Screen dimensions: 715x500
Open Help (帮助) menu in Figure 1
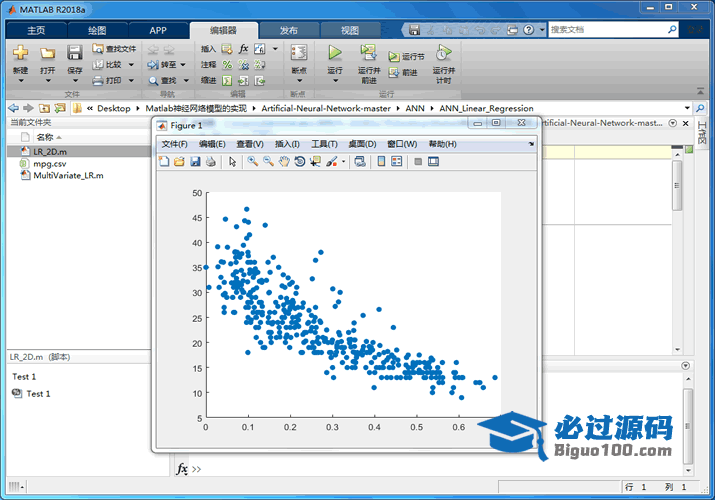click(x=442, y=144)
